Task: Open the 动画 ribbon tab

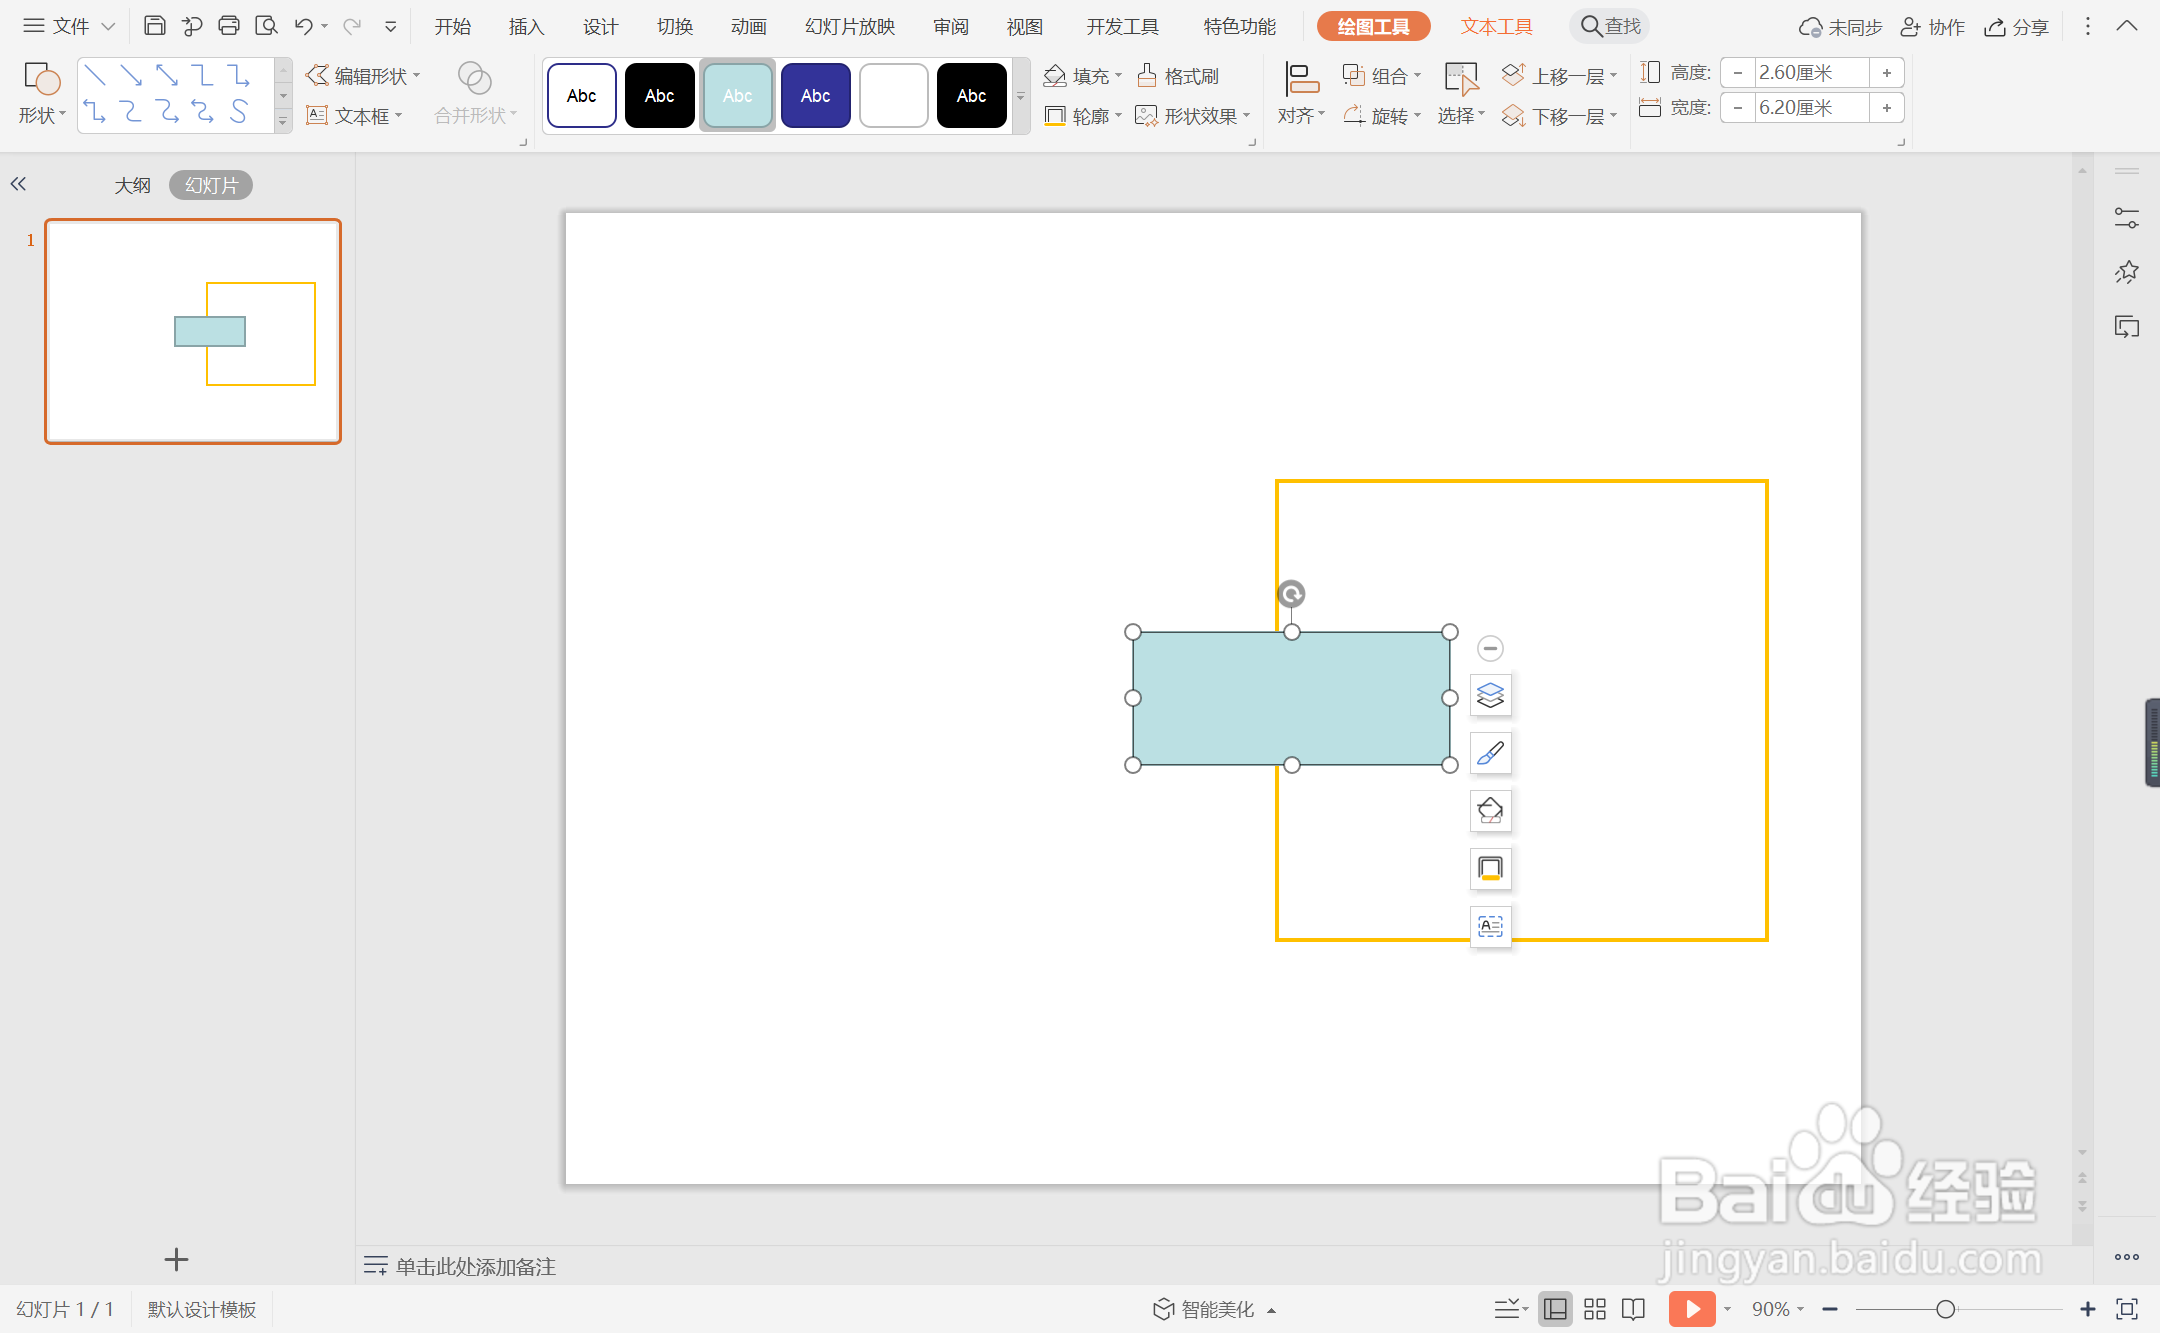Action: 748,27
